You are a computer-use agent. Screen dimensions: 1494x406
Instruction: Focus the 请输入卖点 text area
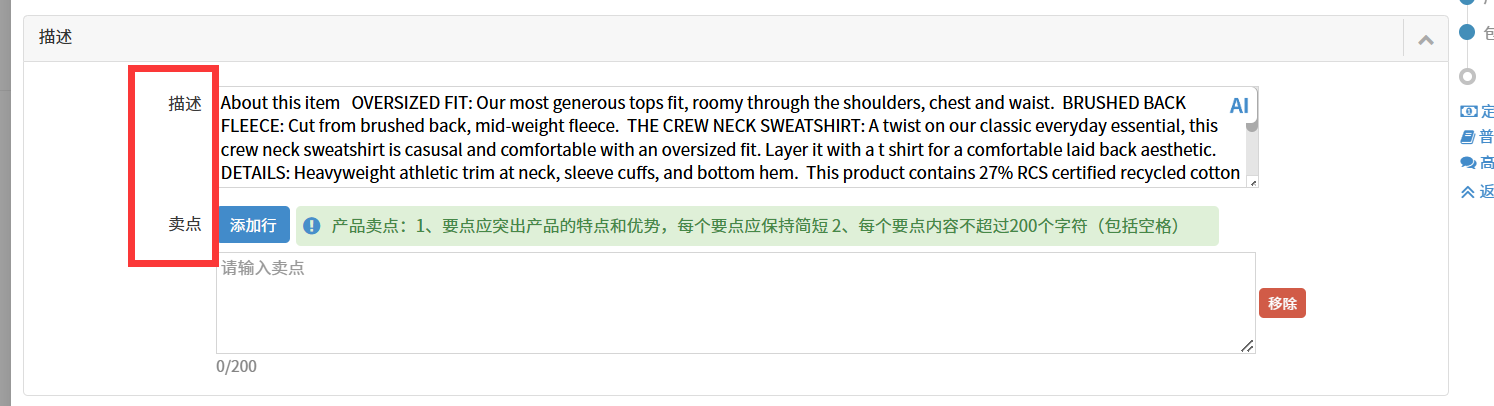[x=735, y=303]
